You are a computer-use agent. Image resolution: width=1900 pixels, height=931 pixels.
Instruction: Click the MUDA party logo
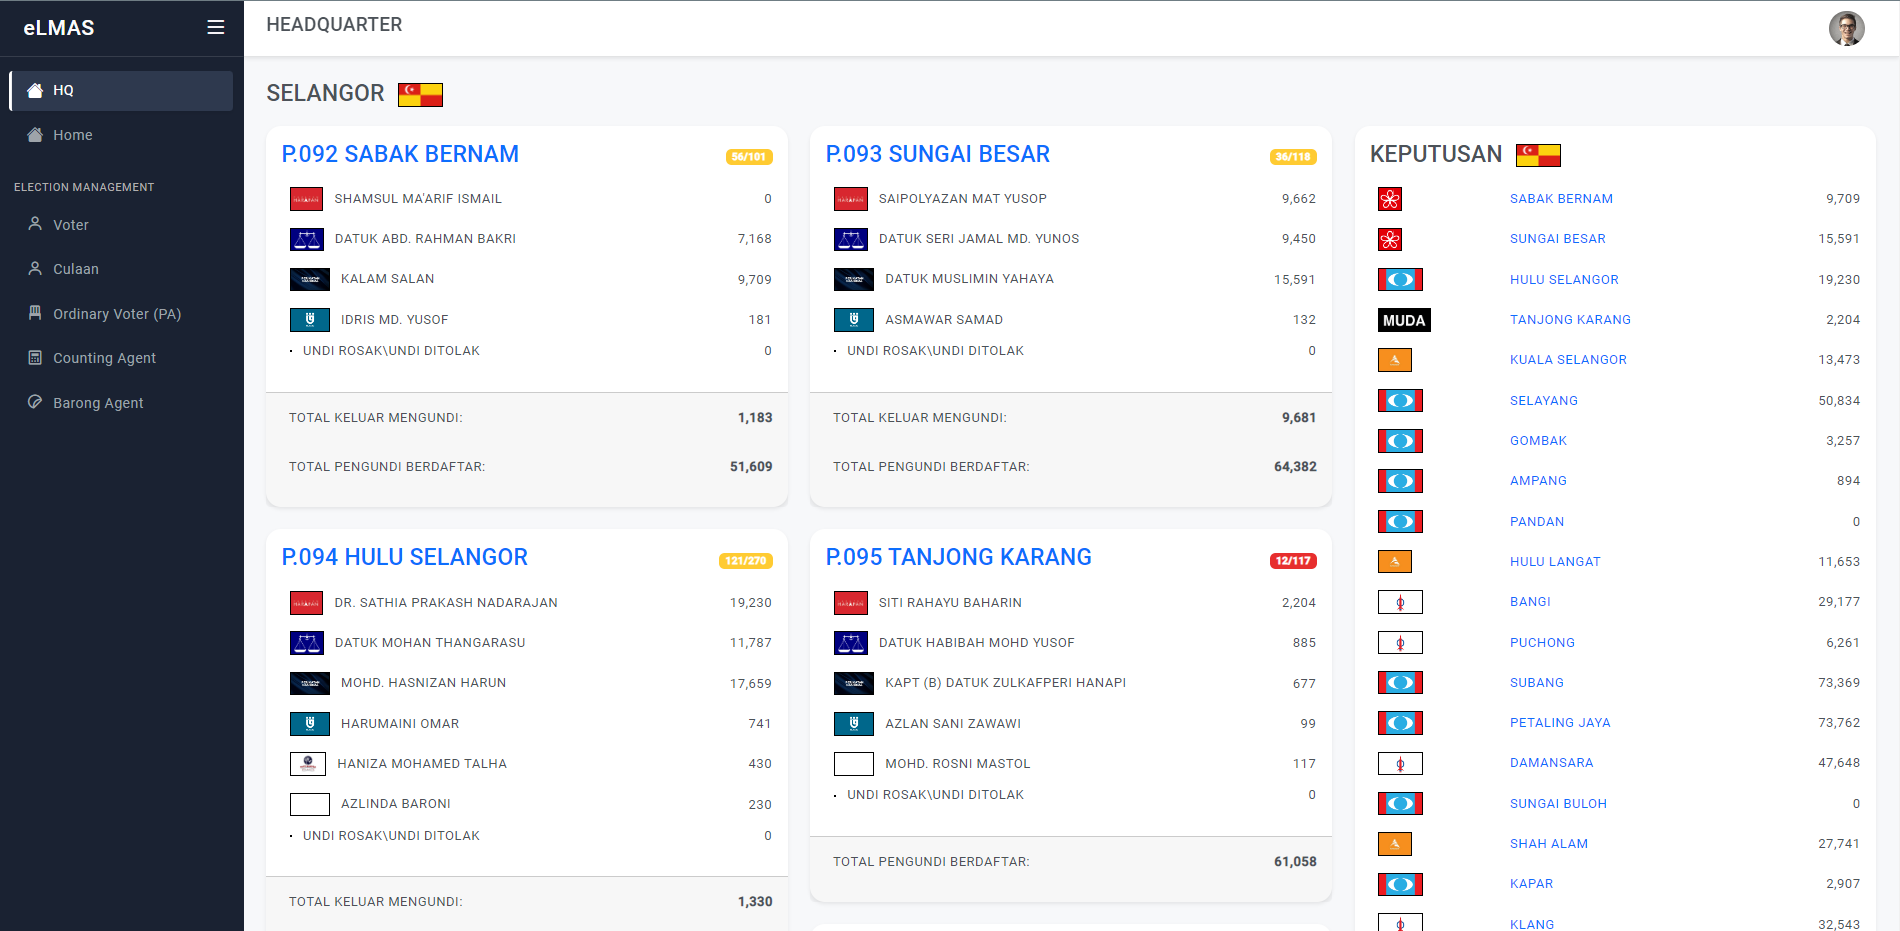[1404, 320]
